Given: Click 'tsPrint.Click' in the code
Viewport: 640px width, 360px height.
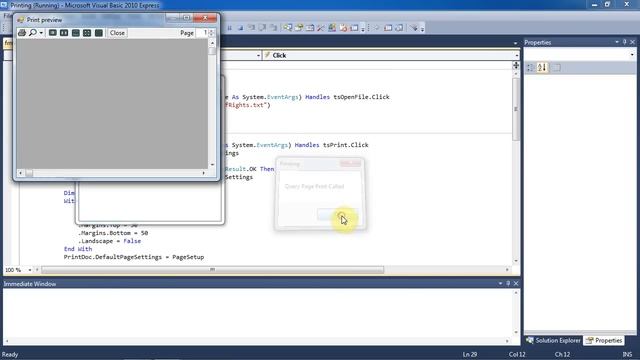Looking at the screenshot, I should 346,145.
